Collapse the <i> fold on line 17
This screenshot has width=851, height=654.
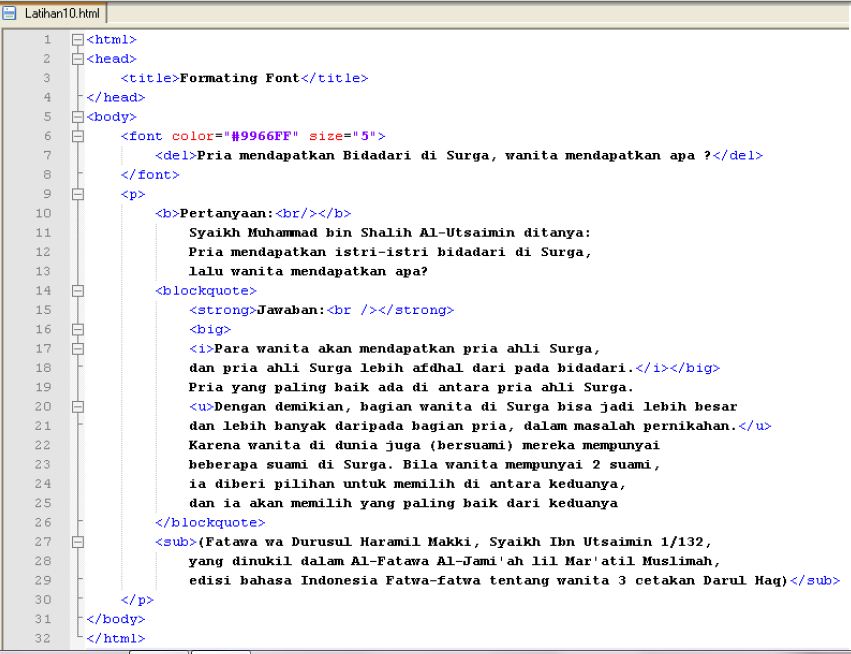[78, 349]
